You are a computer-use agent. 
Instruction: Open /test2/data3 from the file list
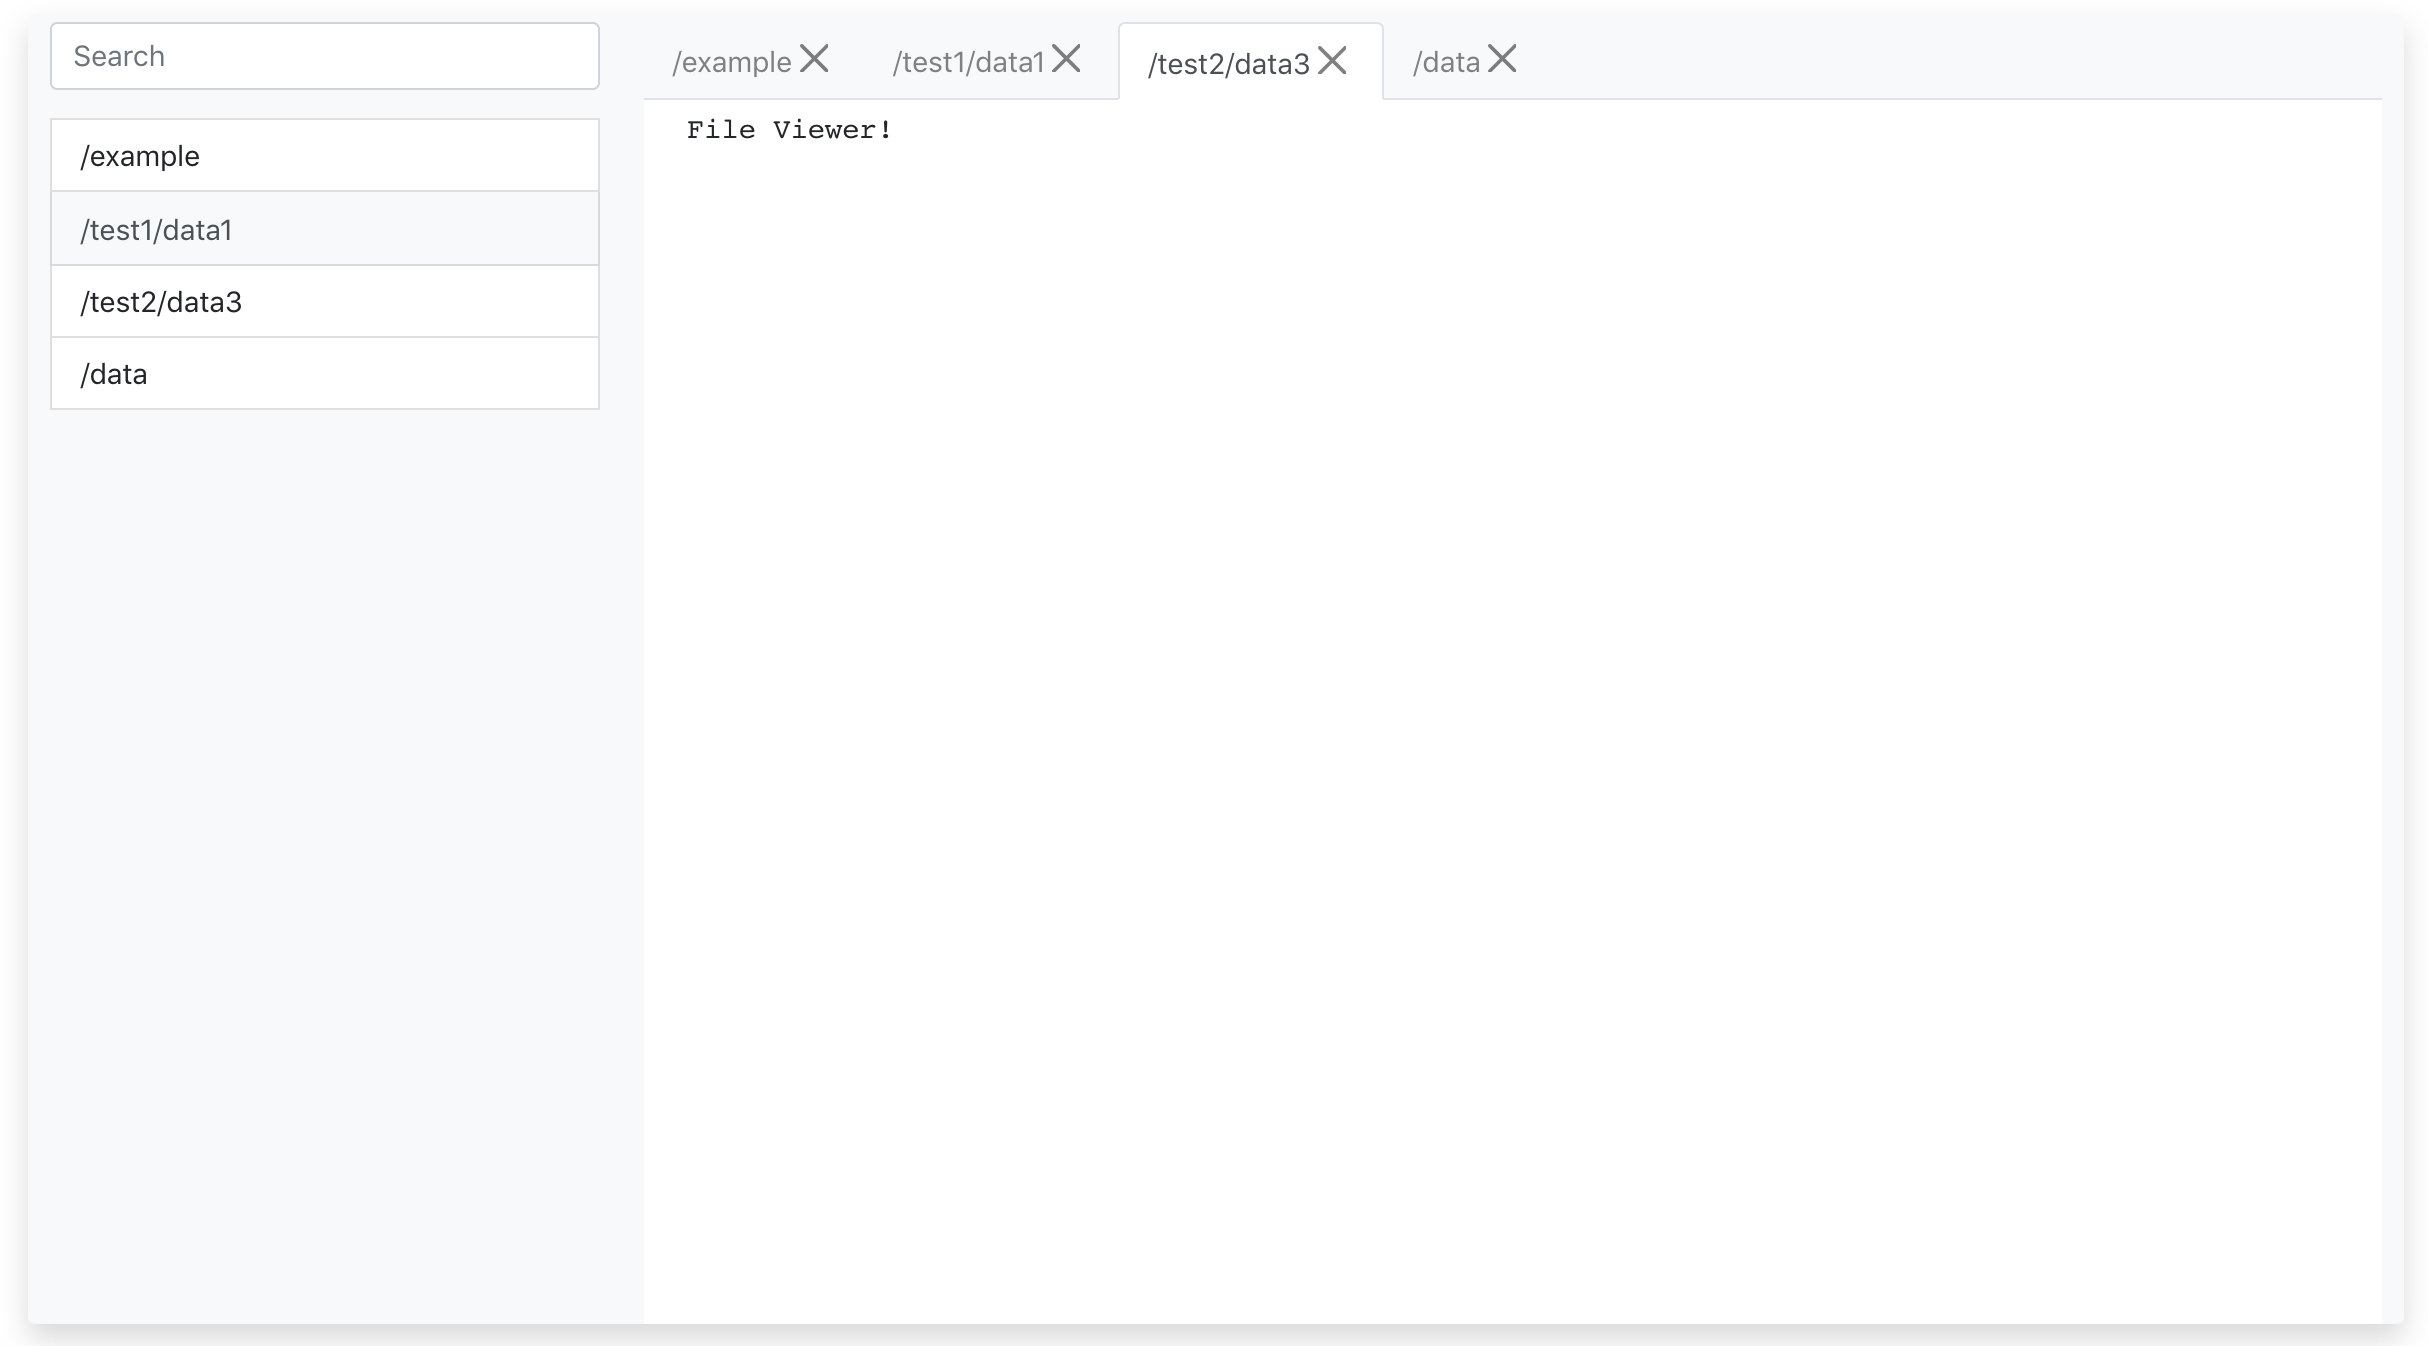[x=161, y=302]
